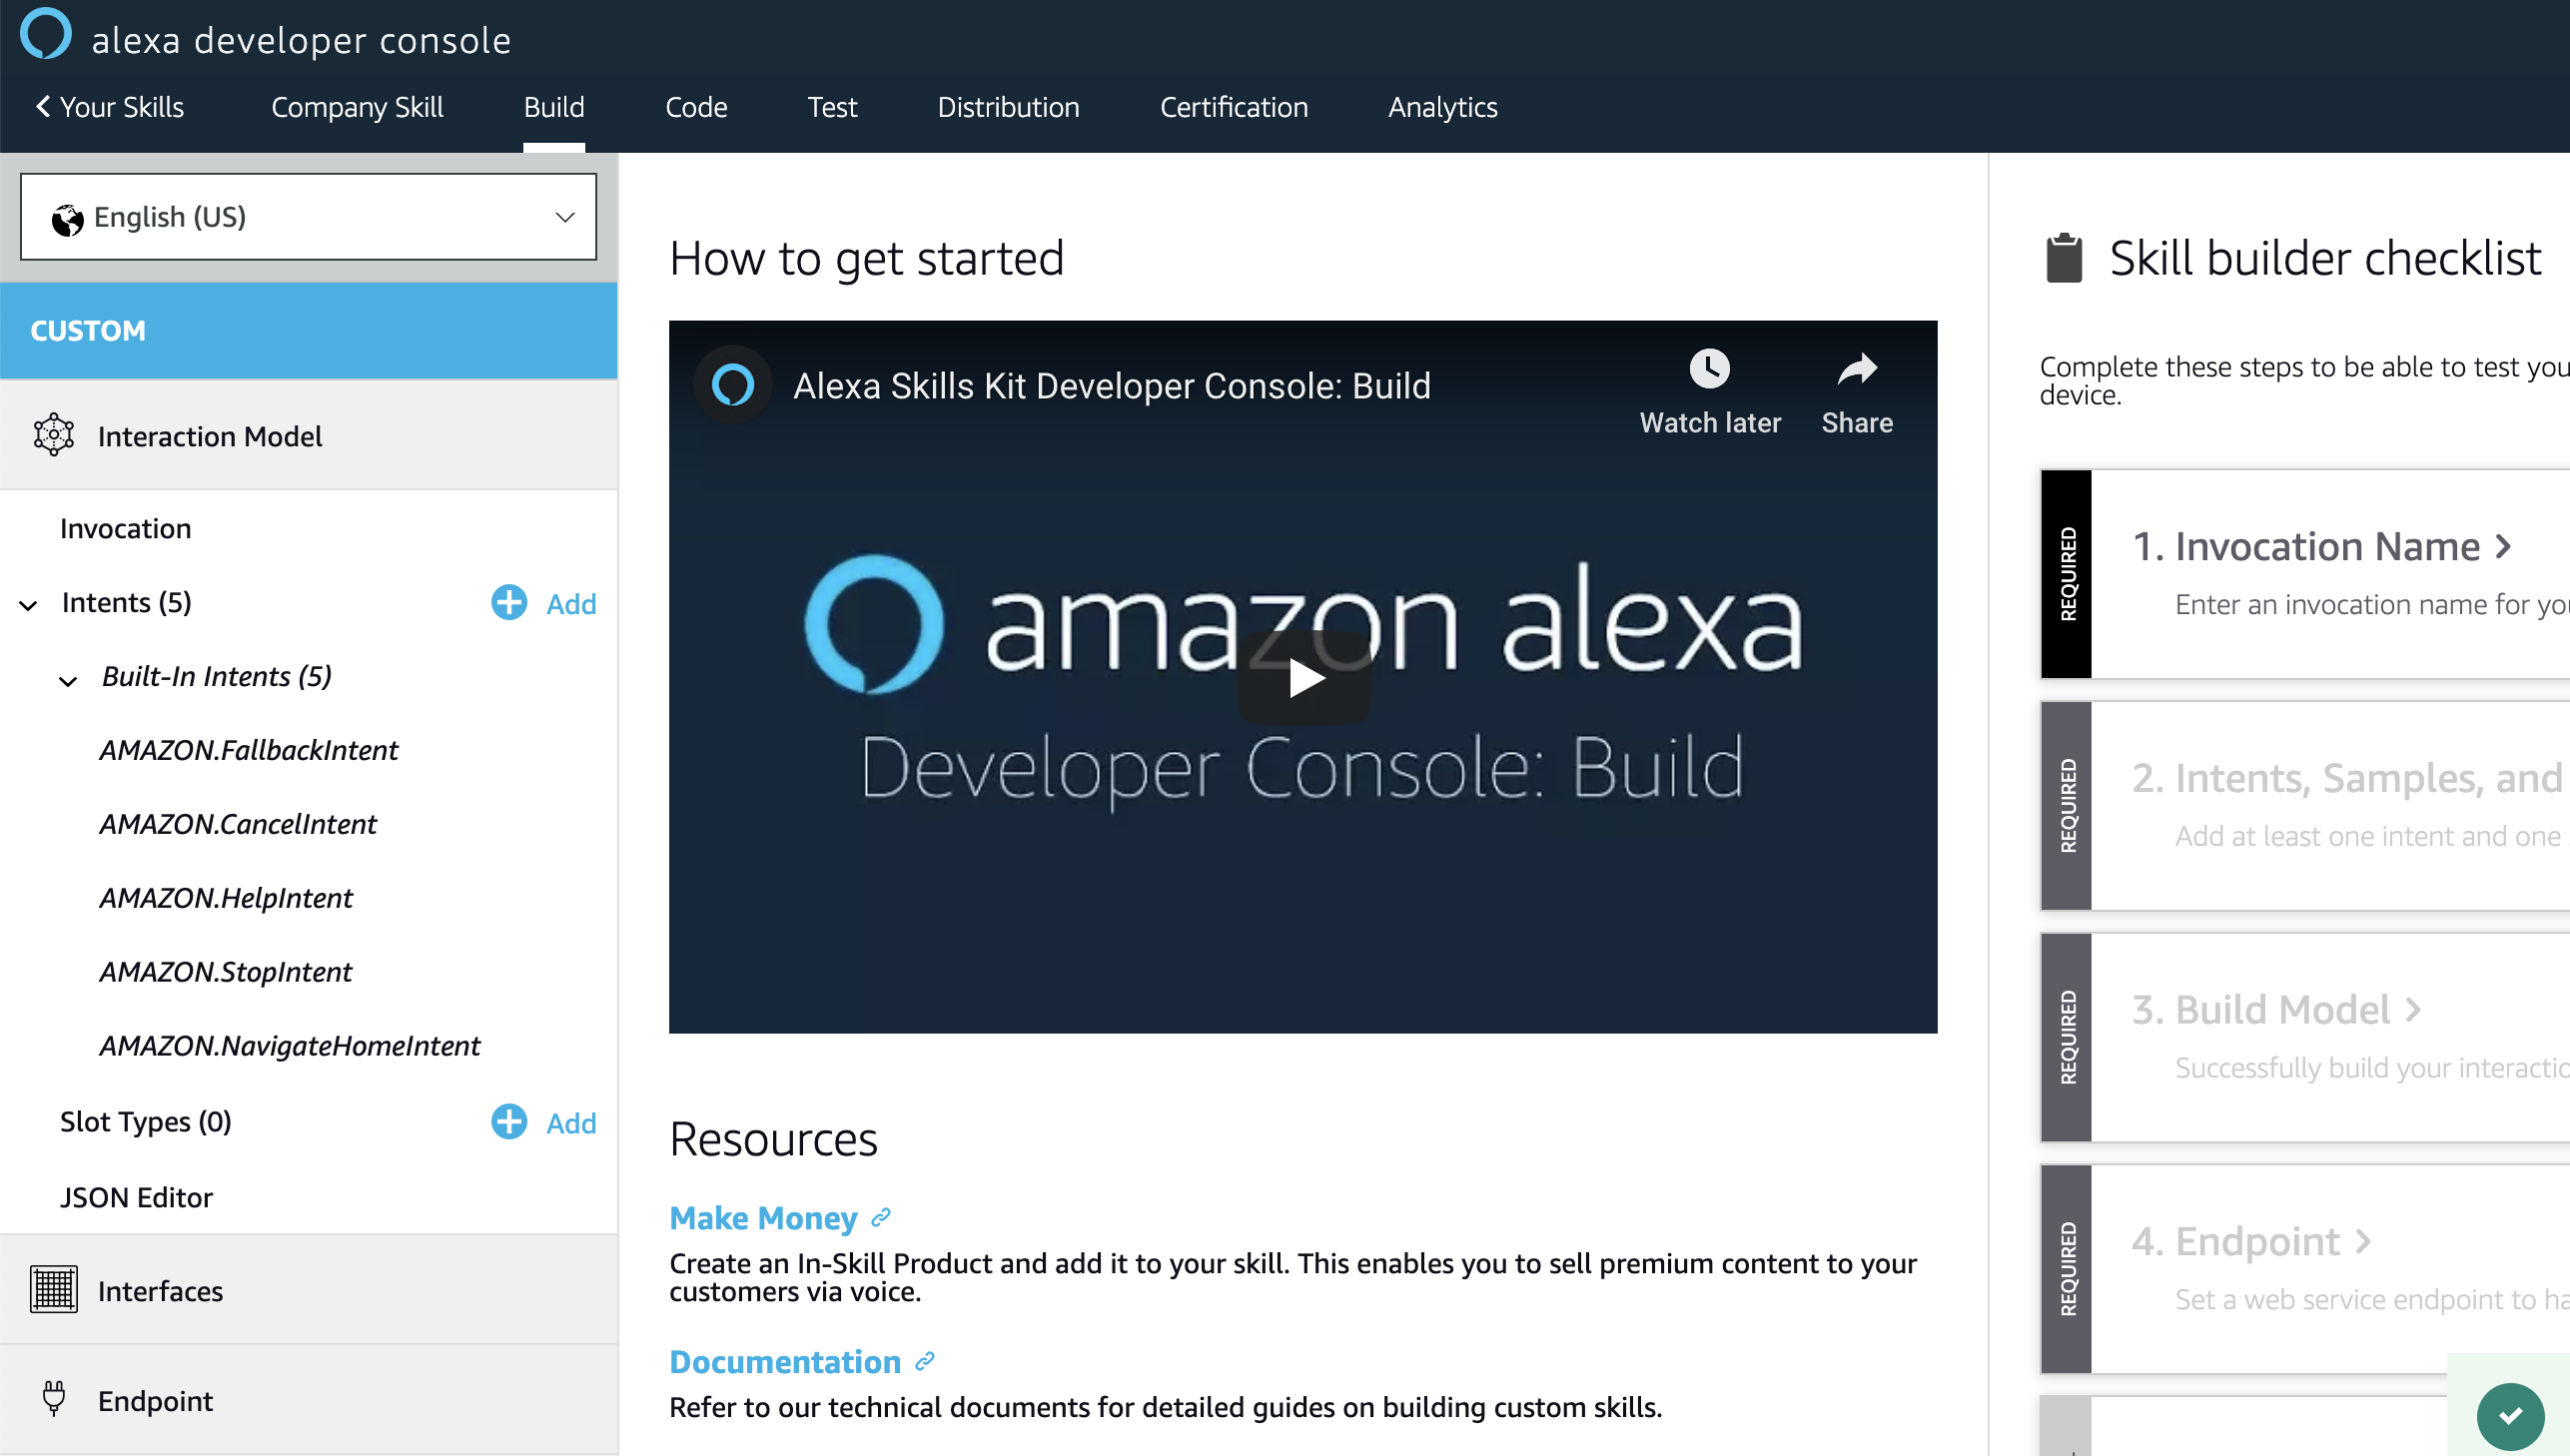The height and width of the screenshot is (1456, 2570).
Task: Click Add slot type plus icon
Action: [508, 1120]
